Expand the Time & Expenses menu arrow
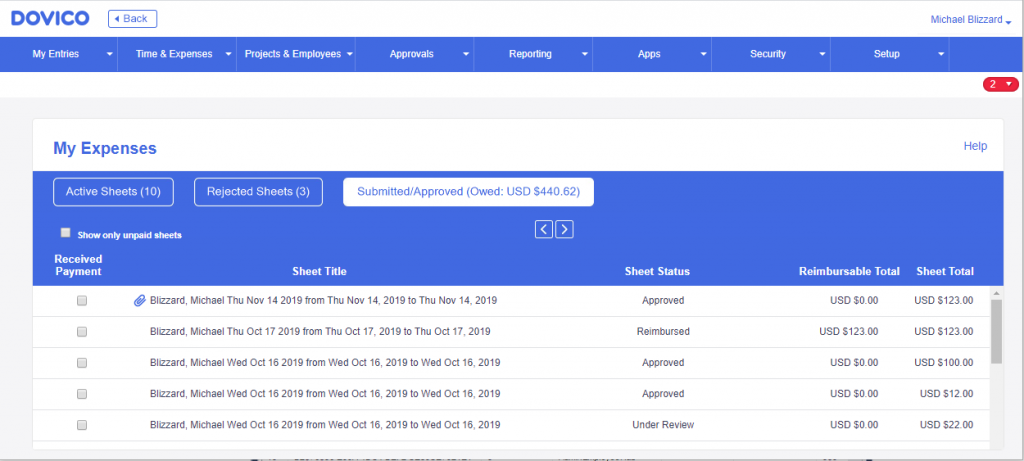1024x461 pixels. point(229,54)
